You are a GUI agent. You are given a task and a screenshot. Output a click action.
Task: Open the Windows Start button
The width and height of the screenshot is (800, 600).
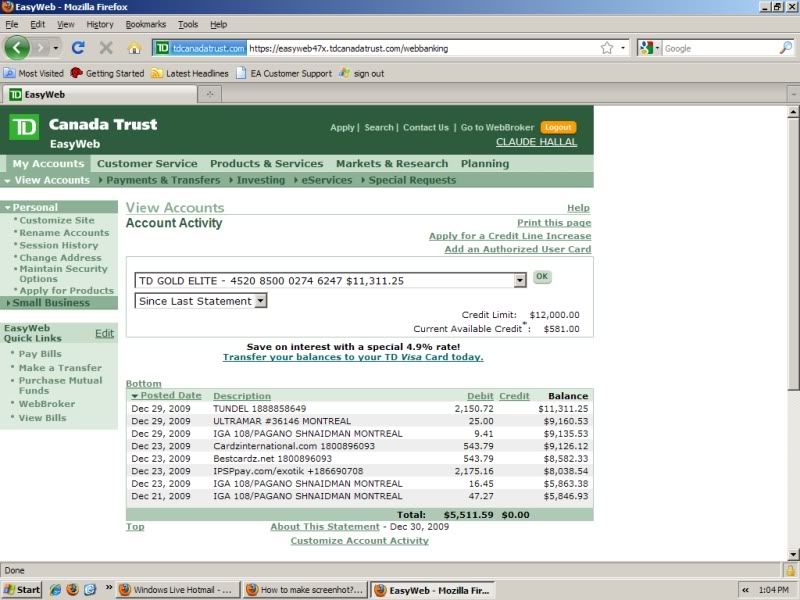click(x=21, y=590)
